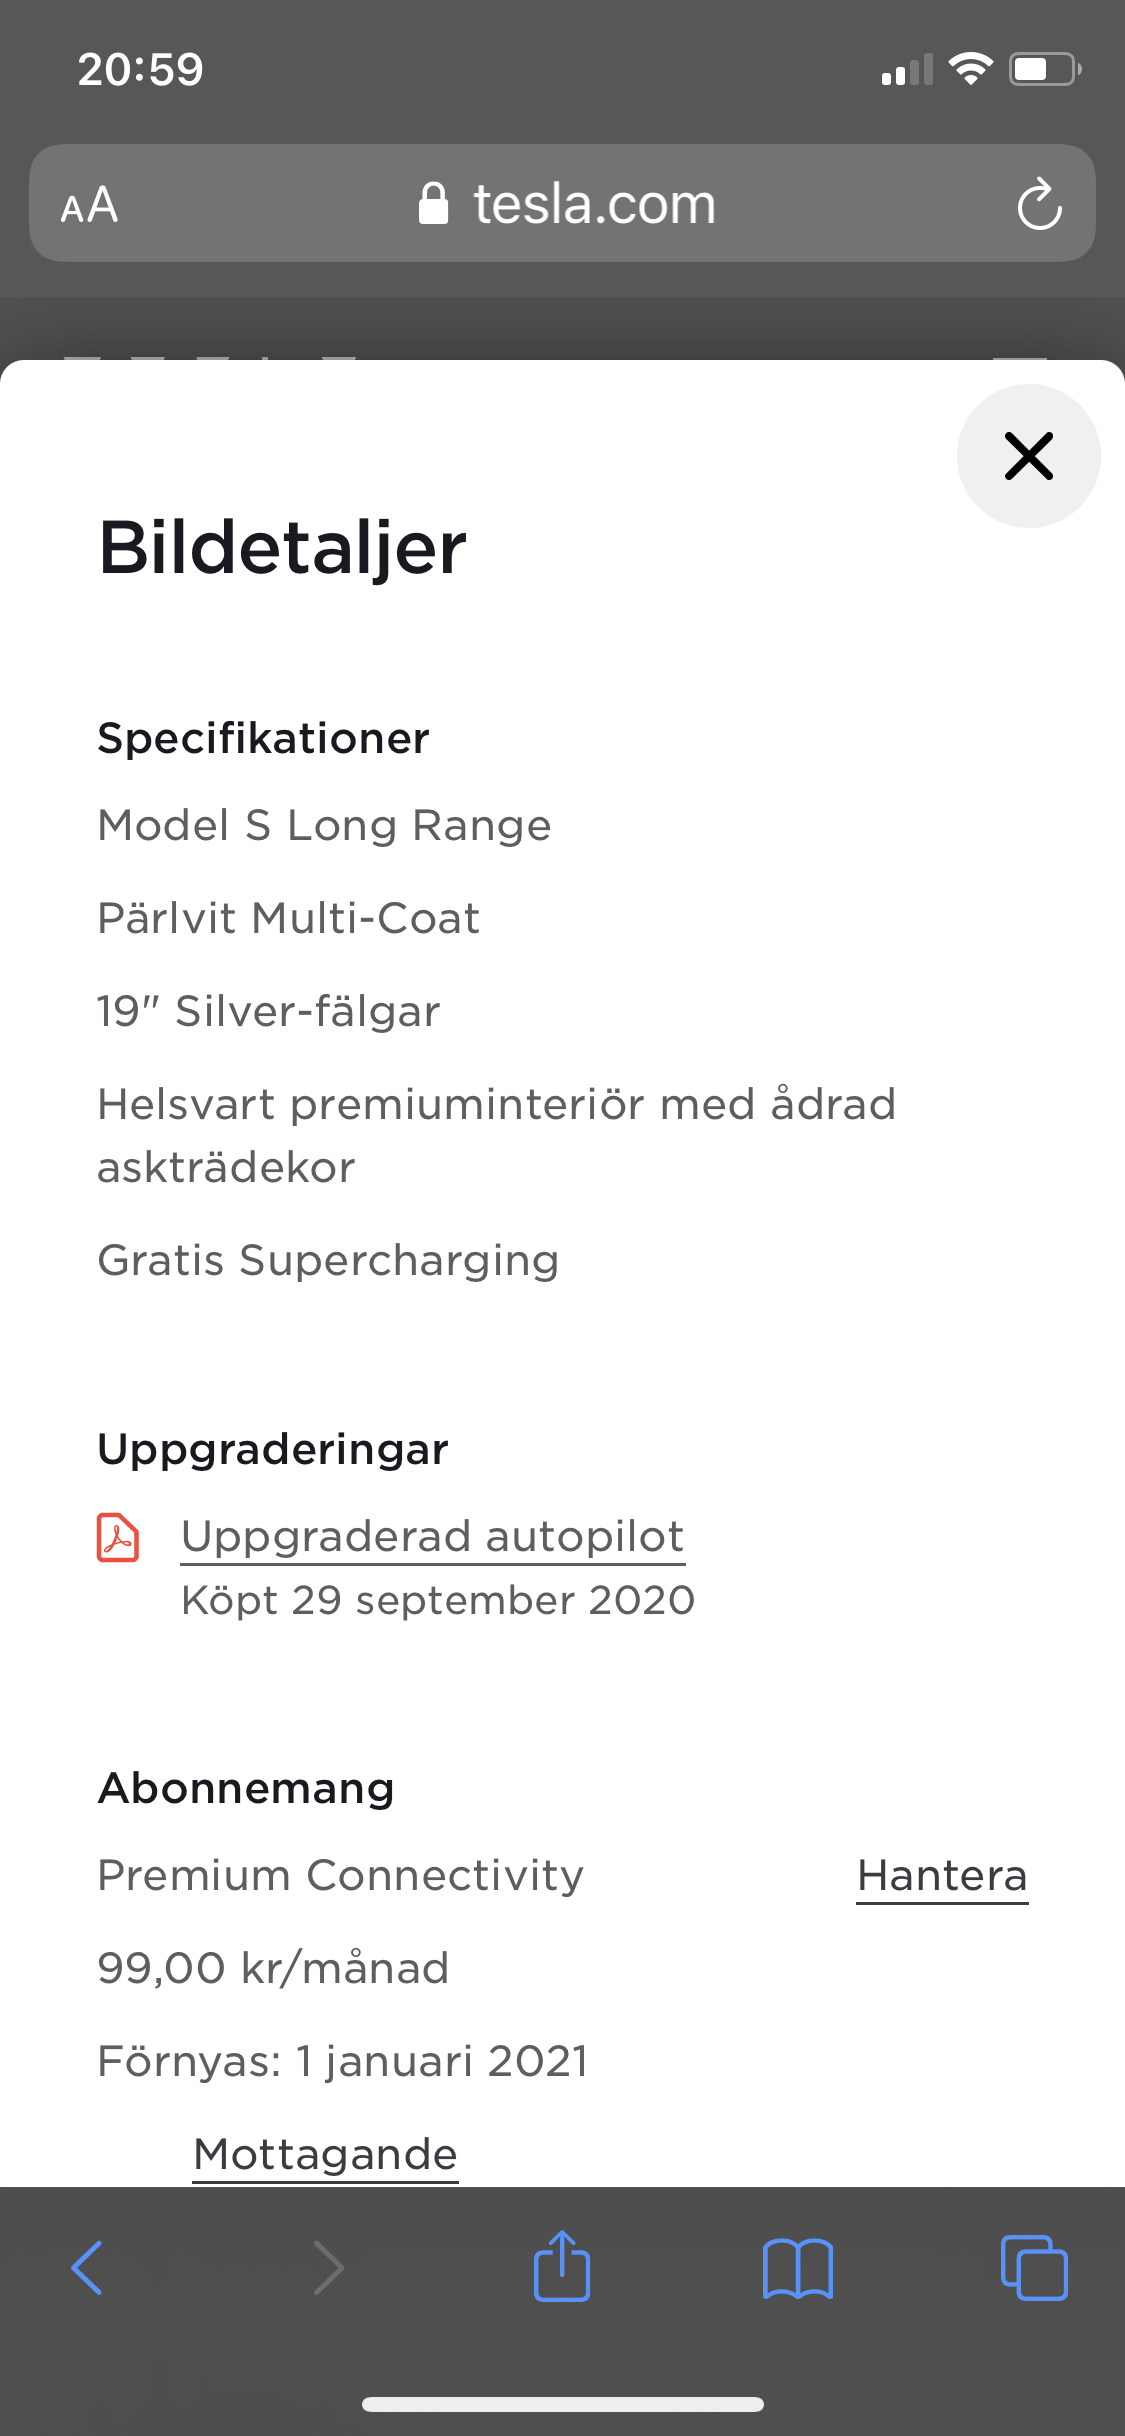Tap the Safari reload page icon
Image resolution: width=1125 pixels, height=2436 pixels.
coord(1039,205)
